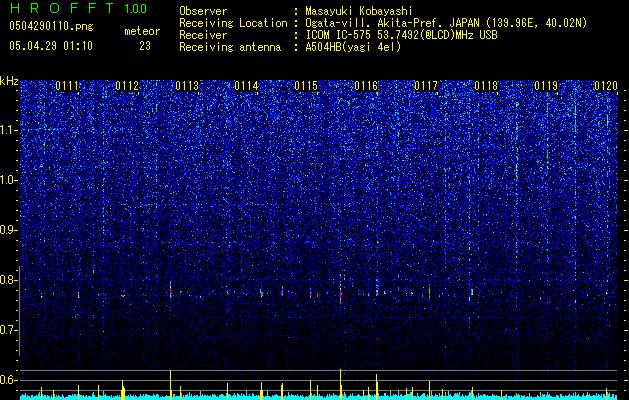Click the 0118 time marker
Image resolution: width=629 pixels, height=400 pixels.
(x=486, y=86)
